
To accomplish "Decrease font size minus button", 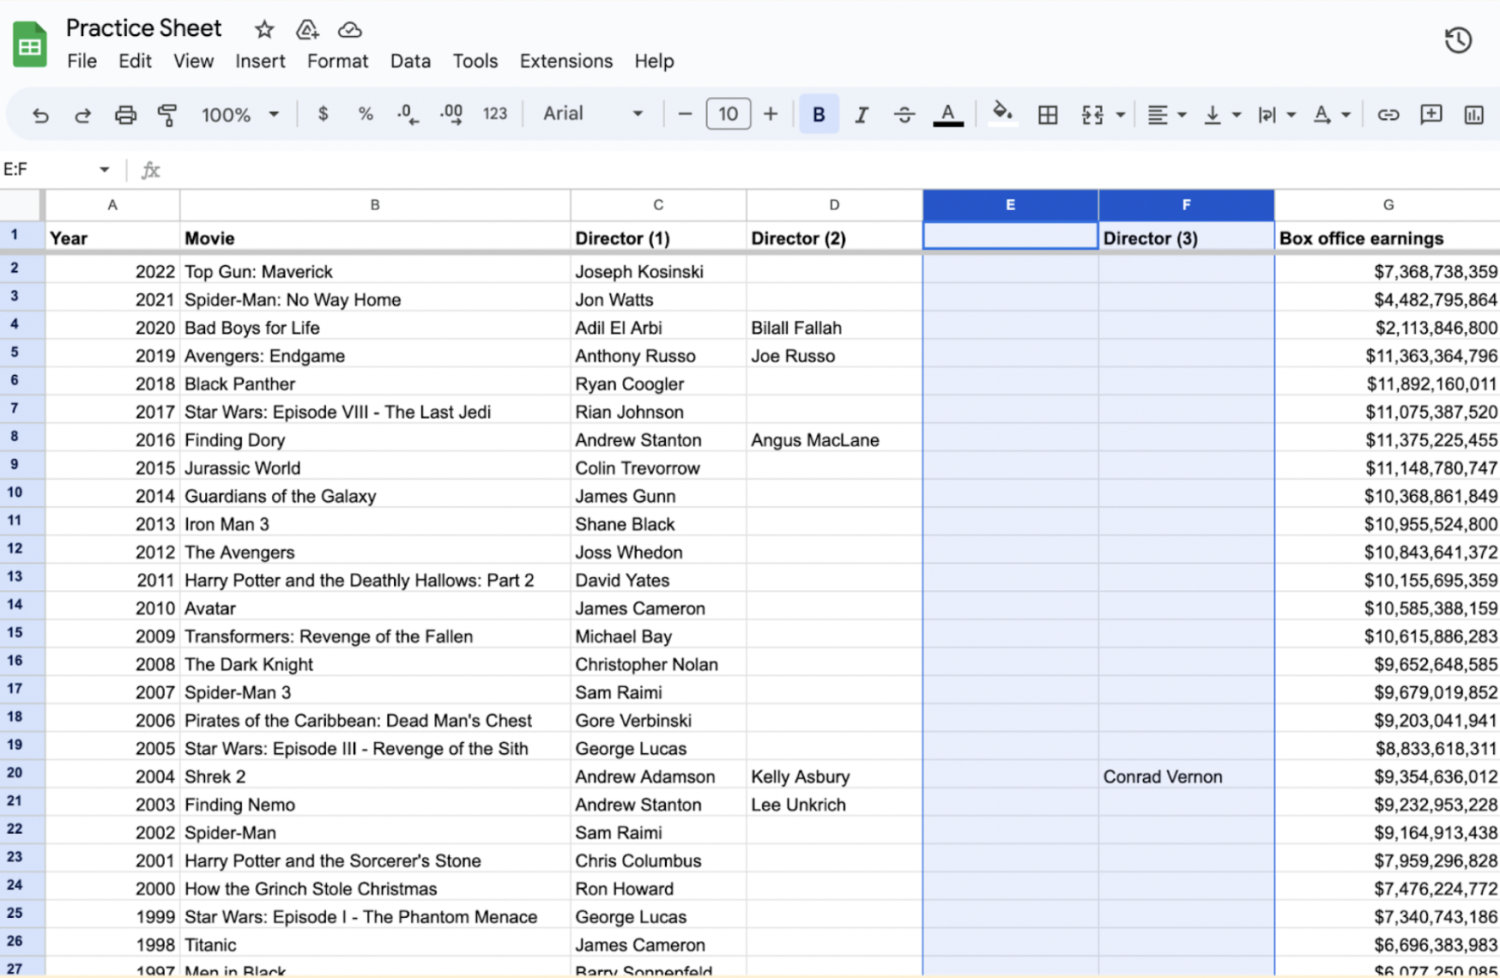I will [x=685, y=114].
